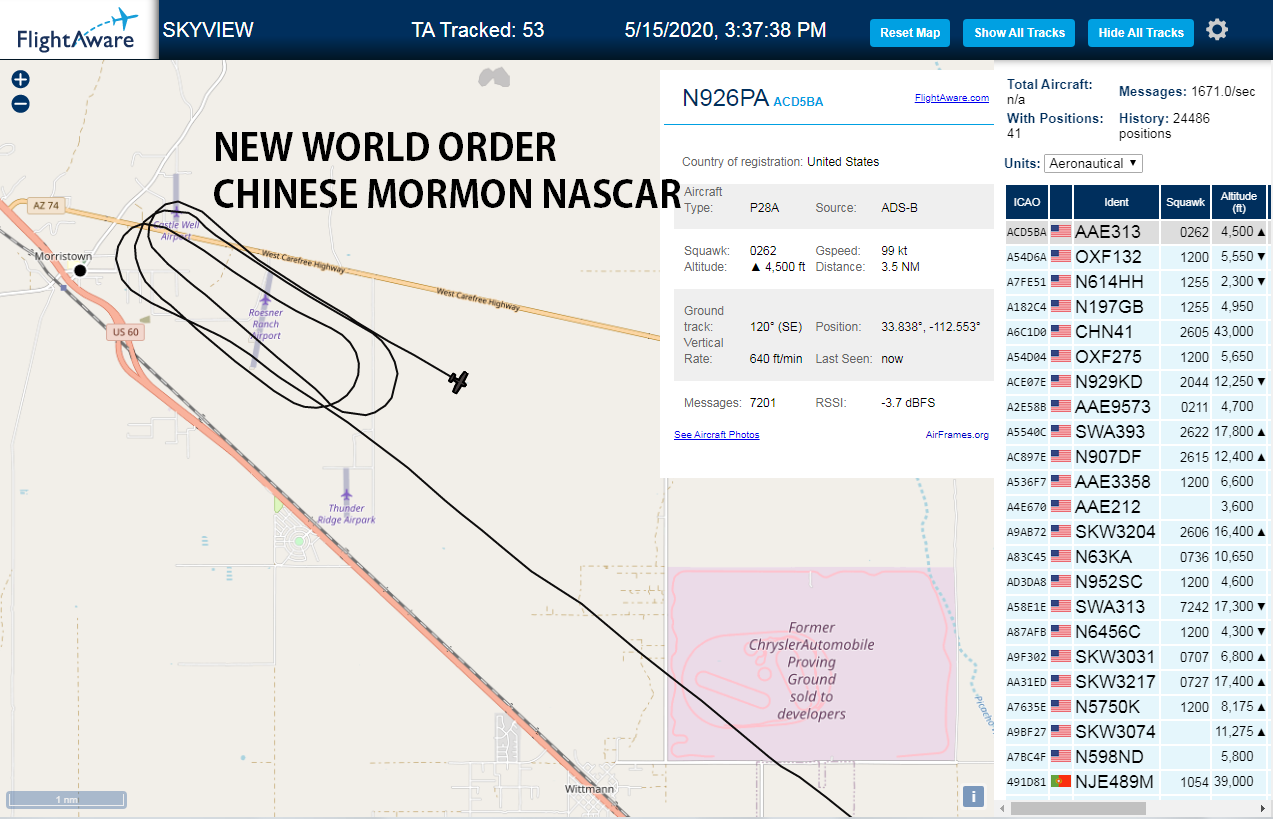Screen dimensions: 1273x819
Task: Select the N5750K aircraft row
Action: 1137,707
